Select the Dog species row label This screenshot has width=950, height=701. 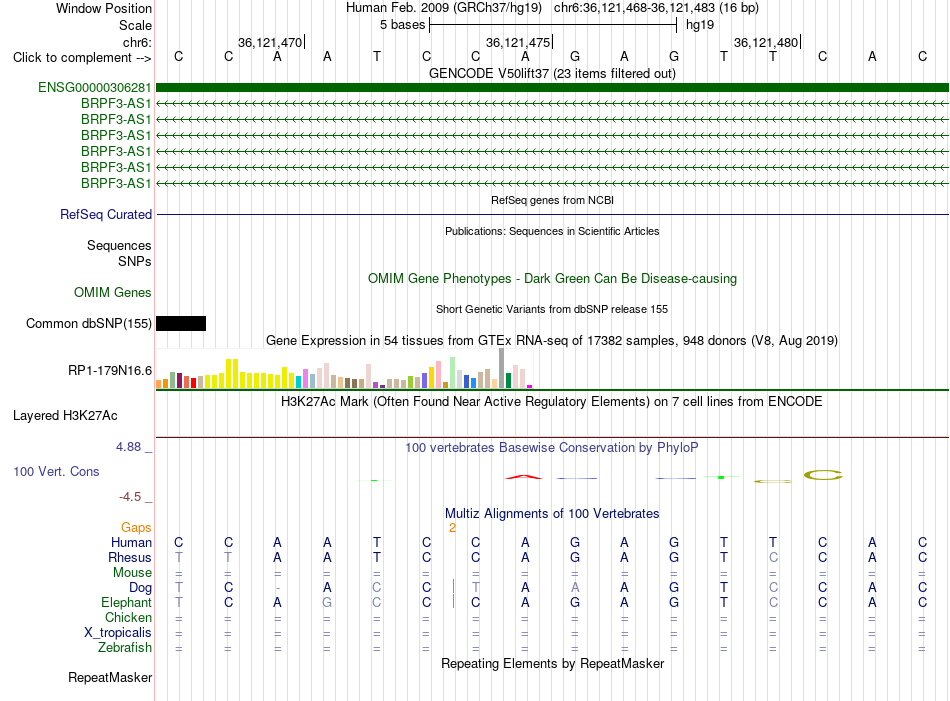(140, 588)
